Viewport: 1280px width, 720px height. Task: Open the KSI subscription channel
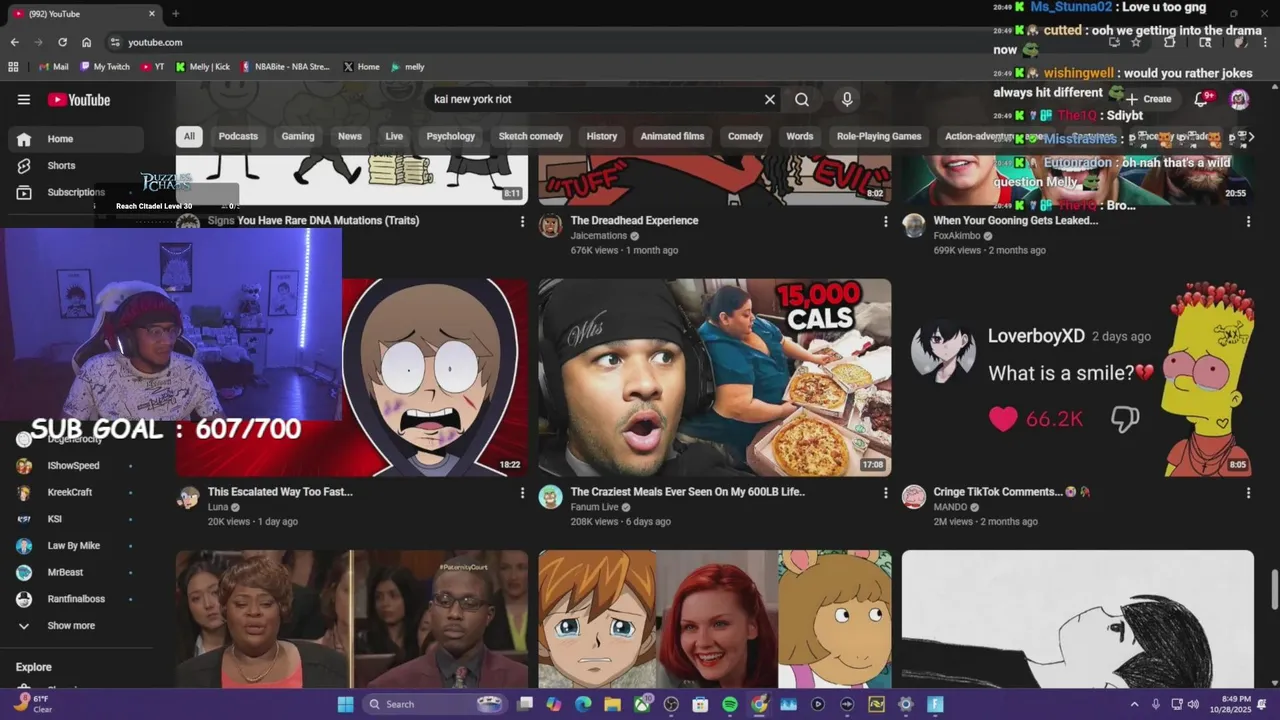pos(76,519)
